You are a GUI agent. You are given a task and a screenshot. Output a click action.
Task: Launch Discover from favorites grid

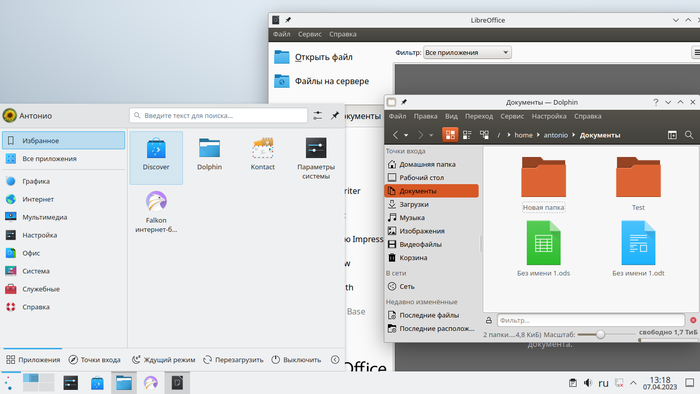156,157
